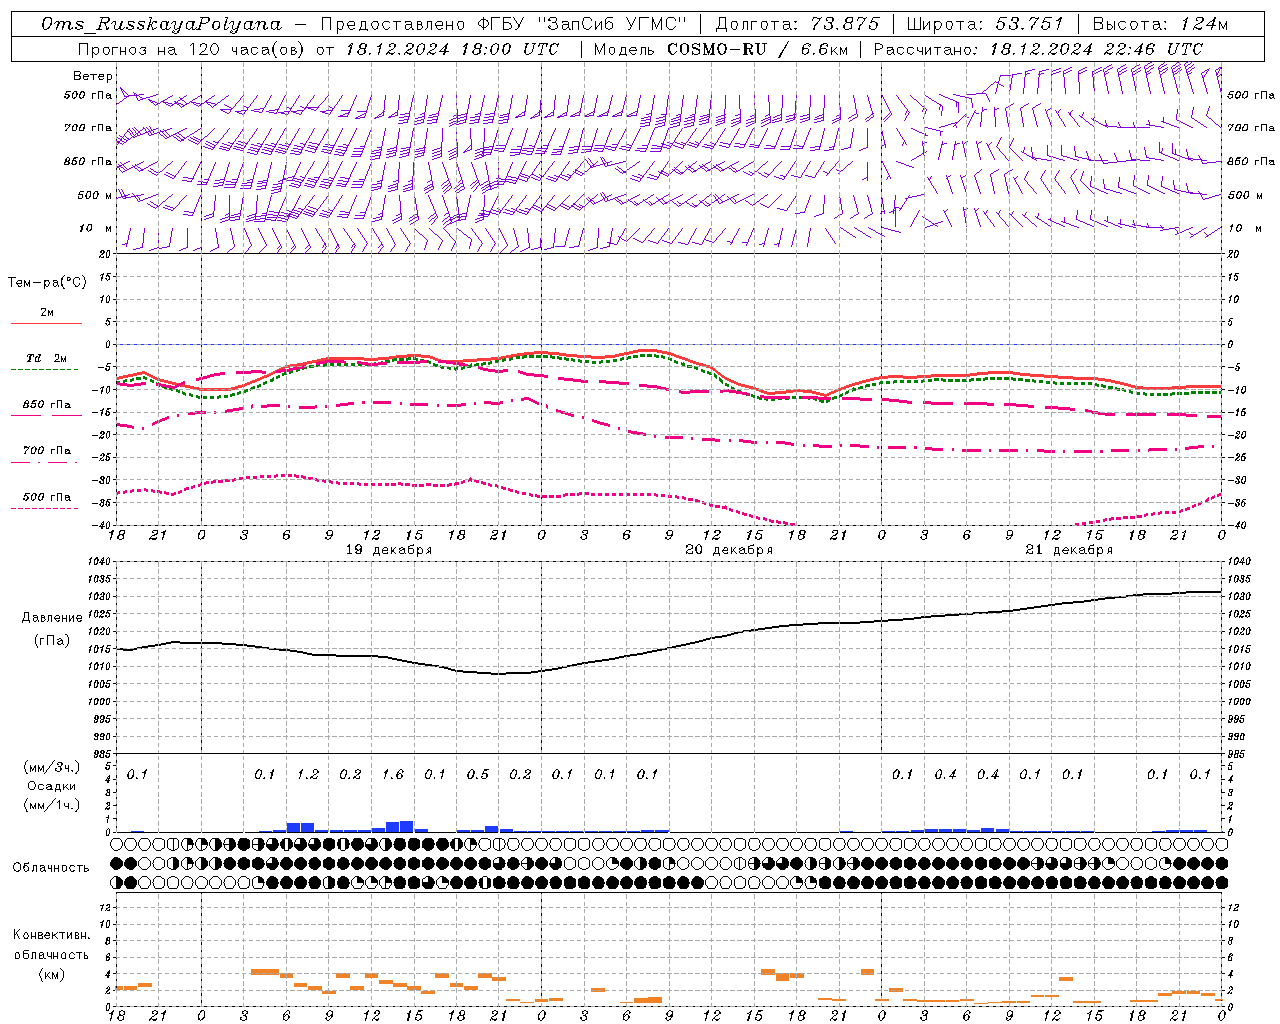
Task: Click the Рассчитано: 18.12.2024 22:46 UTC text
Action: [x=1037, y=48]
